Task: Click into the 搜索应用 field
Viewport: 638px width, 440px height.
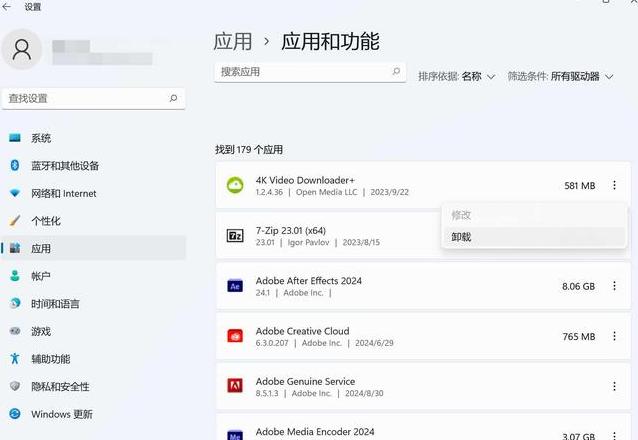Action: pos(310,72)
